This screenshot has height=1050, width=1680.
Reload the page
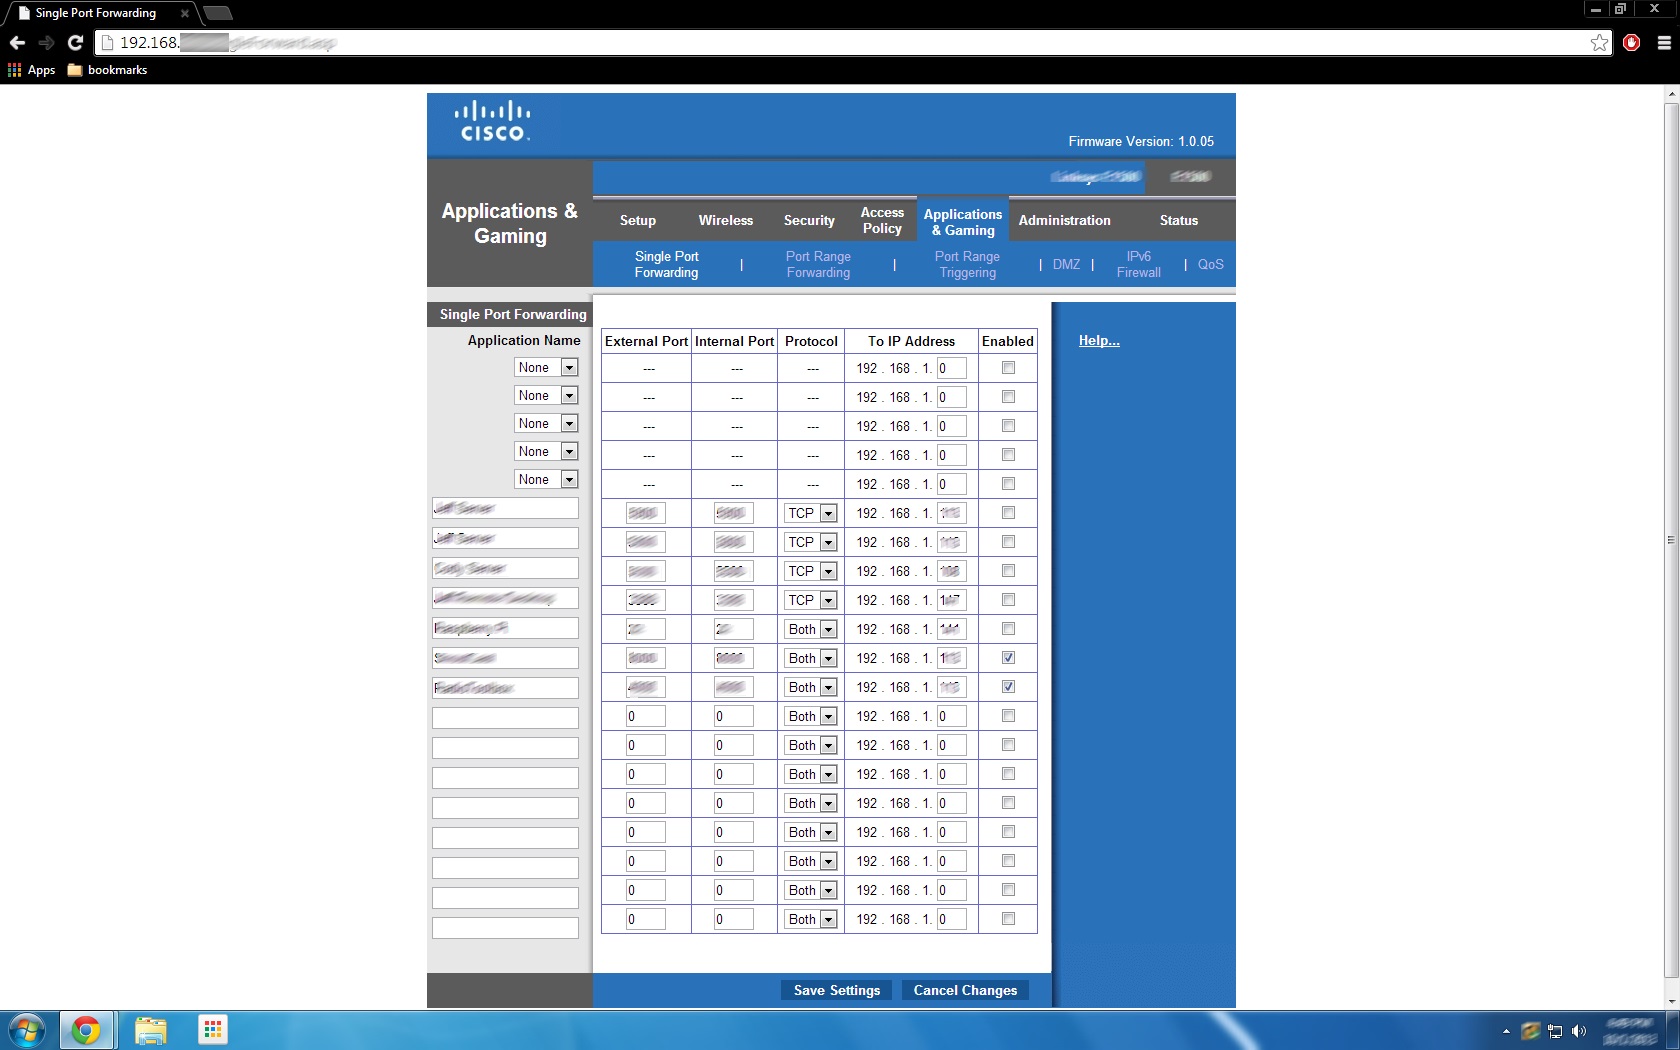pyautogui.click(x=75, y=43)
